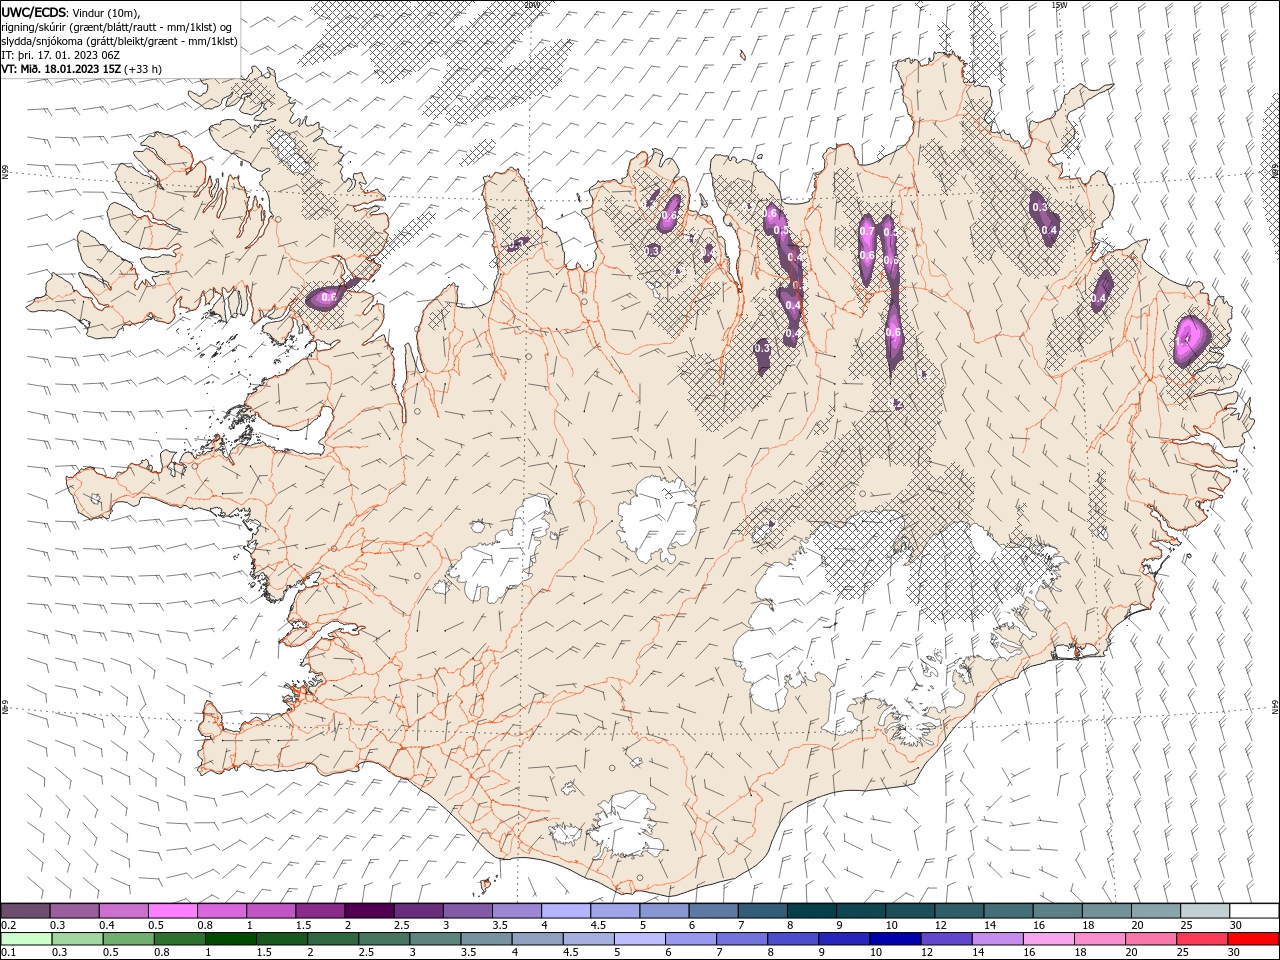Click the lavender 5 swatch in bottom legend
This screenshot has height=960, width=1280.
pyautogui.click(x=639, y=939)
